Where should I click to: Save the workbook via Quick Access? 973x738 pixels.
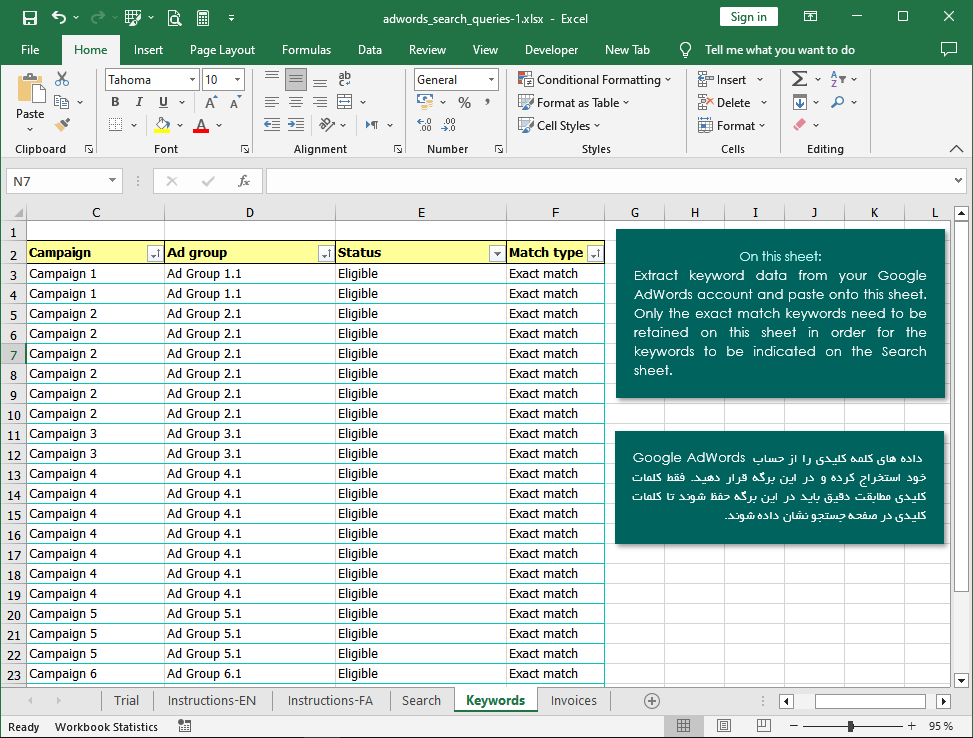pyautogui.click(x=29, y=18)
